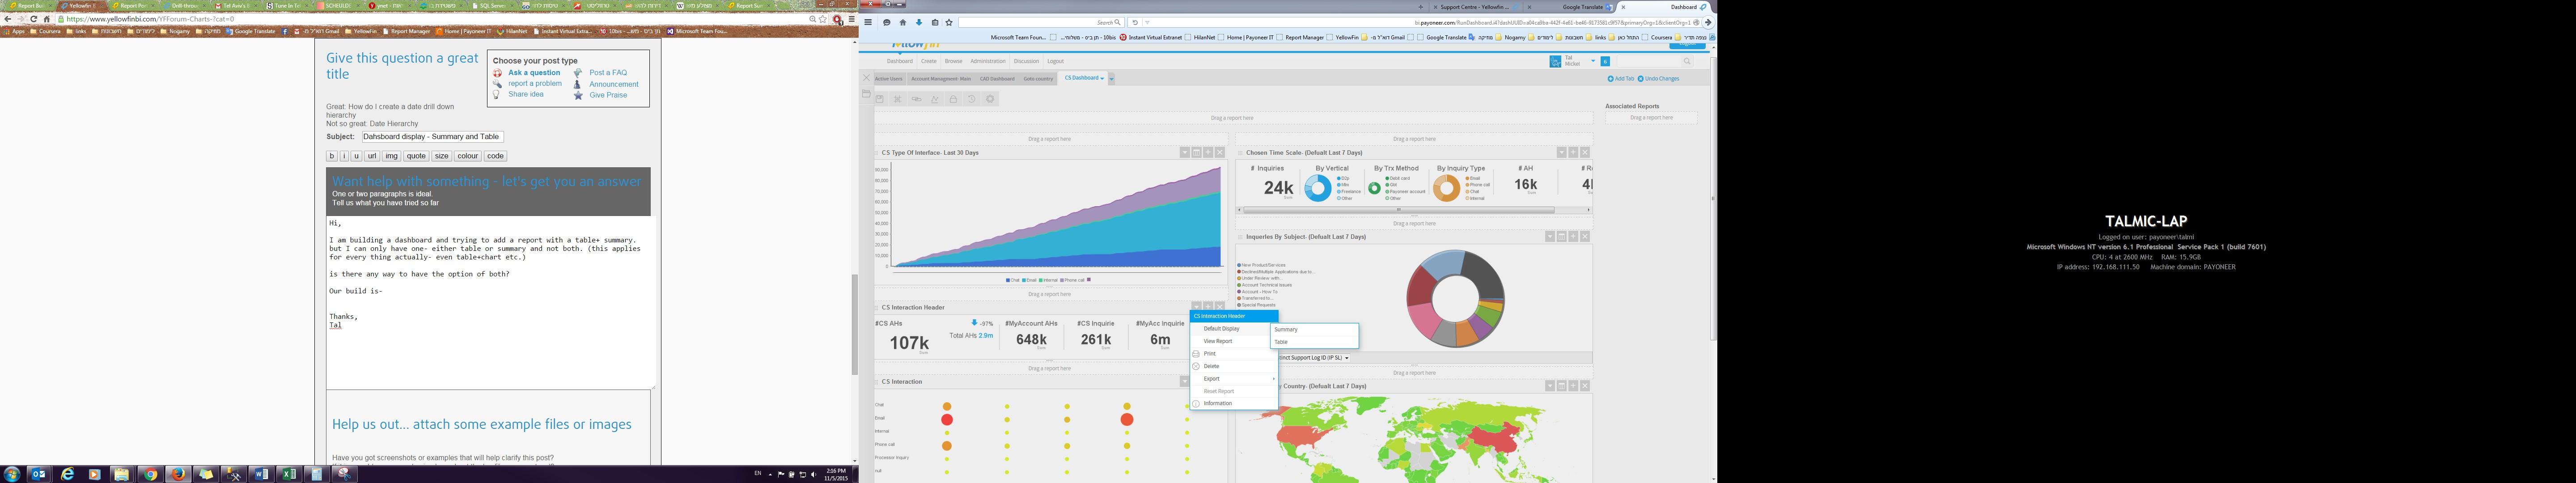Click Chrome's reload page icon
This screenshot has height=483, width=2576.
click(x=33, y=19)
